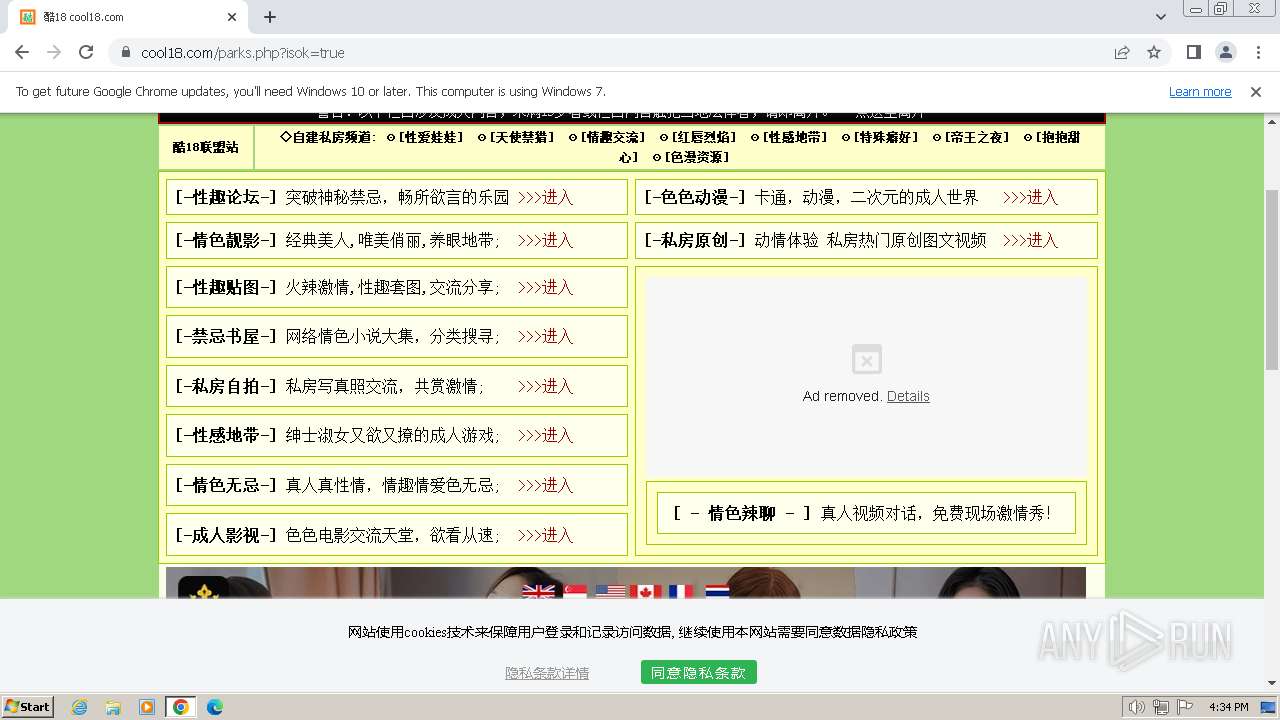This screenshot has width=1280, height=720.
Task: Toggle Chrome side panel
Action: [x=1193, y=52]
